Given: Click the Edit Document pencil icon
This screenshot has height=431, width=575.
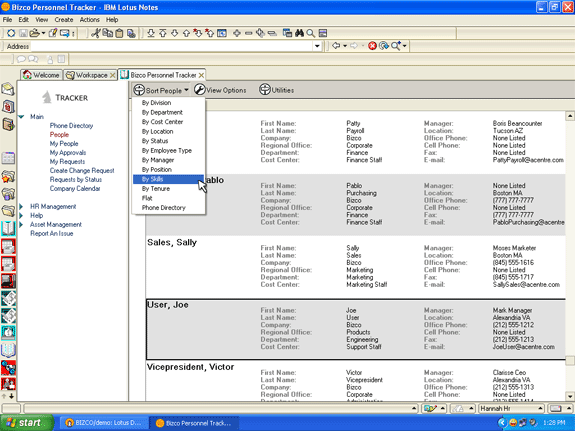Looking at the screenshot, I should click(53, 33).
